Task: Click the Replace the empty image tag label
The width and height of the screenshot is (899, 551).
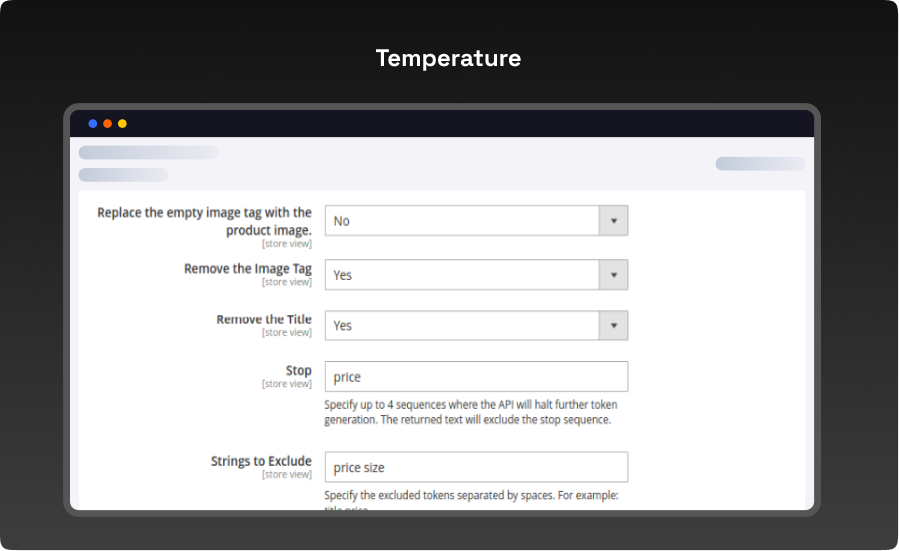Action: click(204, 221)
